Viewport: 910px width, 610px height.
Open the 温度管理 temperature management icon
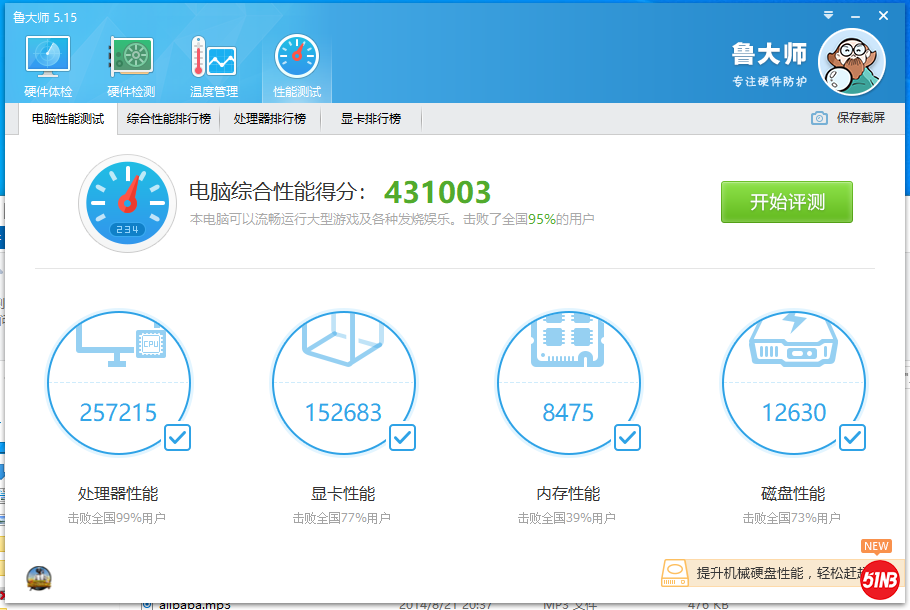(213, 67)
